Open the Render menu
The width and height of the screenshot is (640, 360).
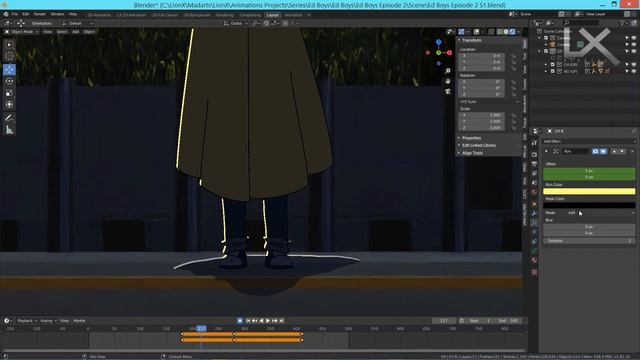[40, 14]
